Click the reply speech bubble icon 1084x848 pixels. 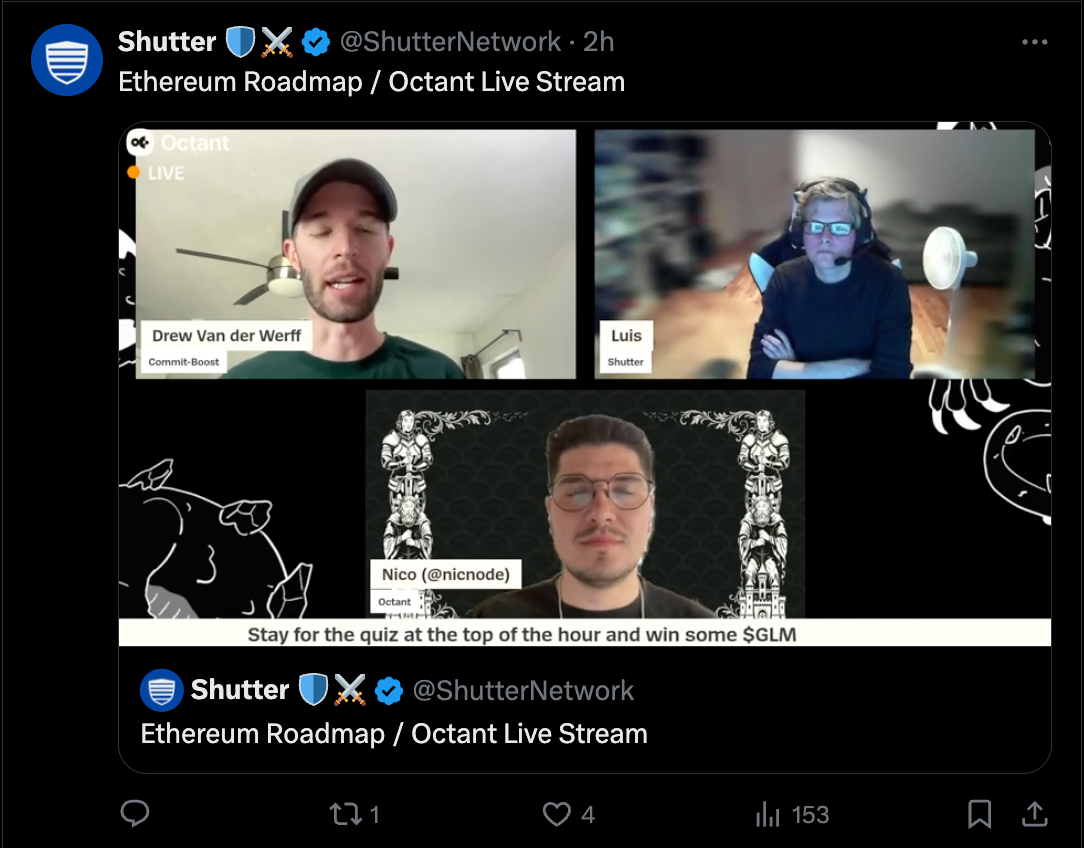tap(135, 813)
